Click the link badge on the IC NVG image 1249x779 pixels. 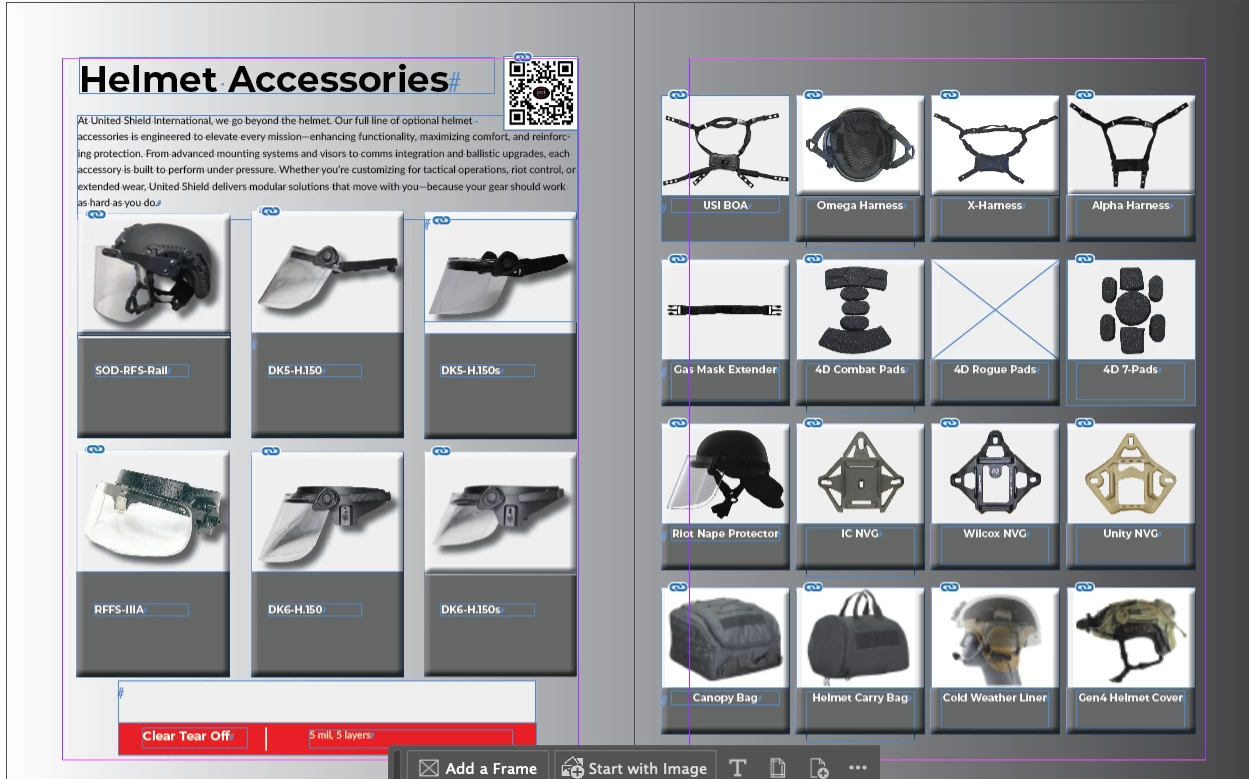click(x=814, y=423)
